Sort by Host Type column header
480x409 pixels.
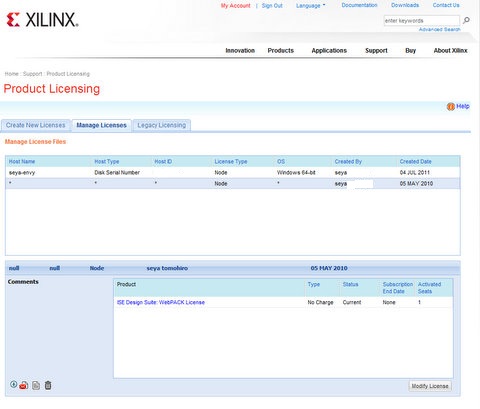click(107, 162)
